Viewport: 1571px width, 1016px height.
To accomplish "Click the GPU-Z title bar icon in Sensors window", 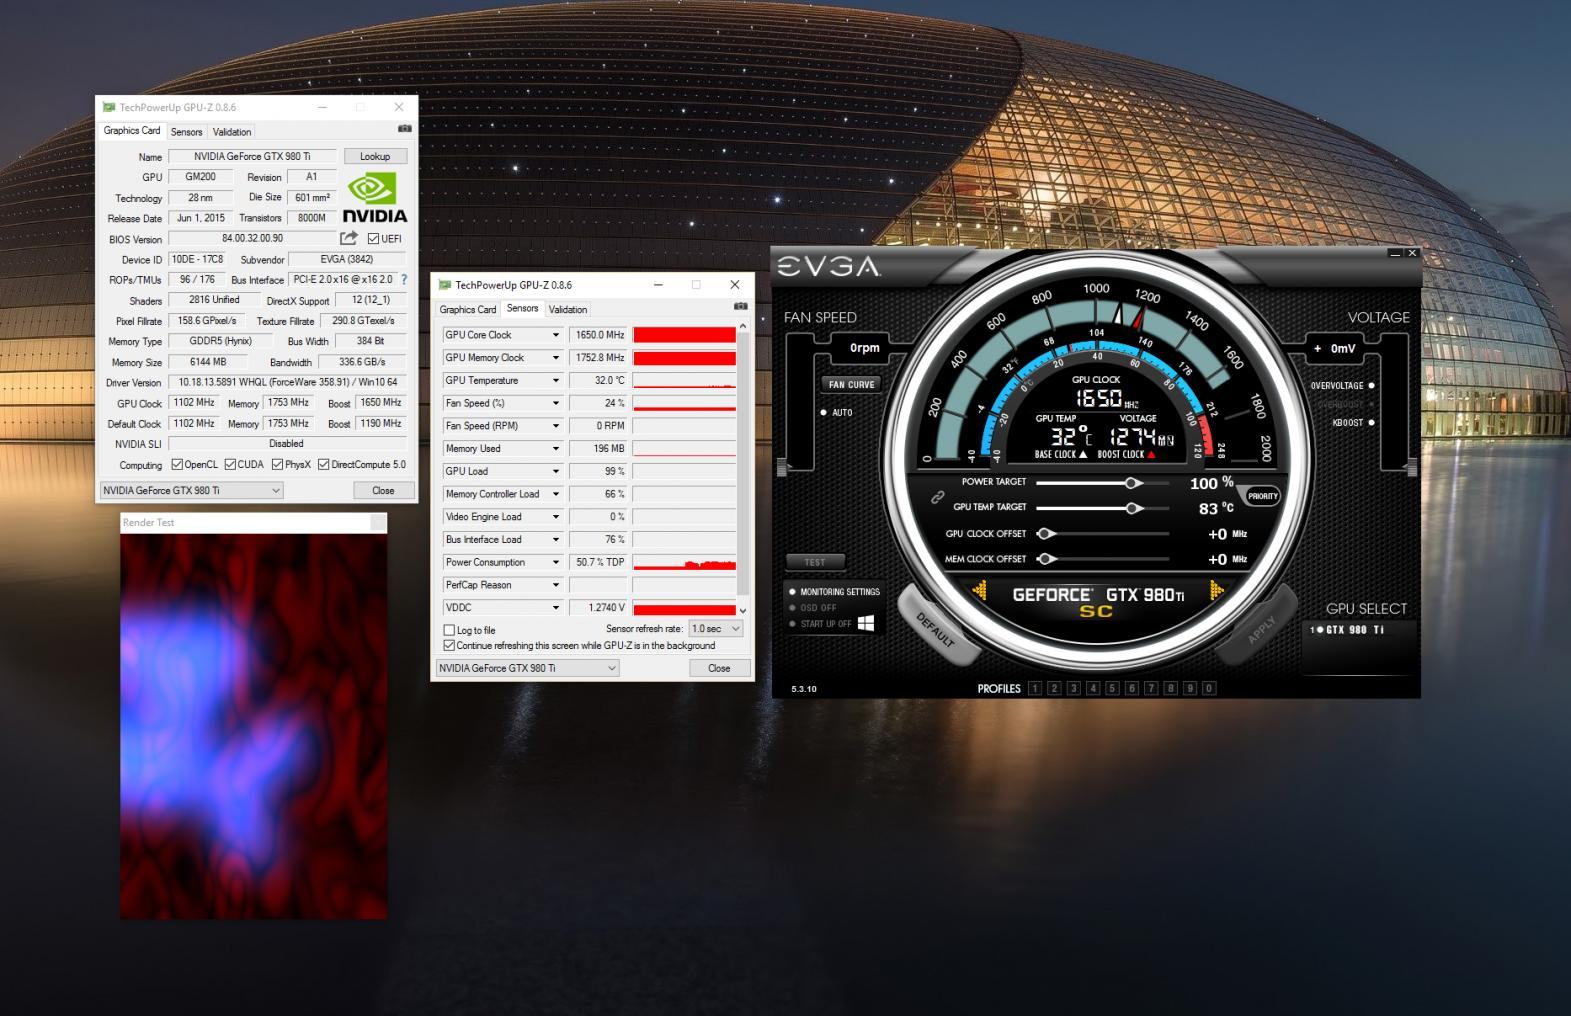I will (x=445, y=285).
